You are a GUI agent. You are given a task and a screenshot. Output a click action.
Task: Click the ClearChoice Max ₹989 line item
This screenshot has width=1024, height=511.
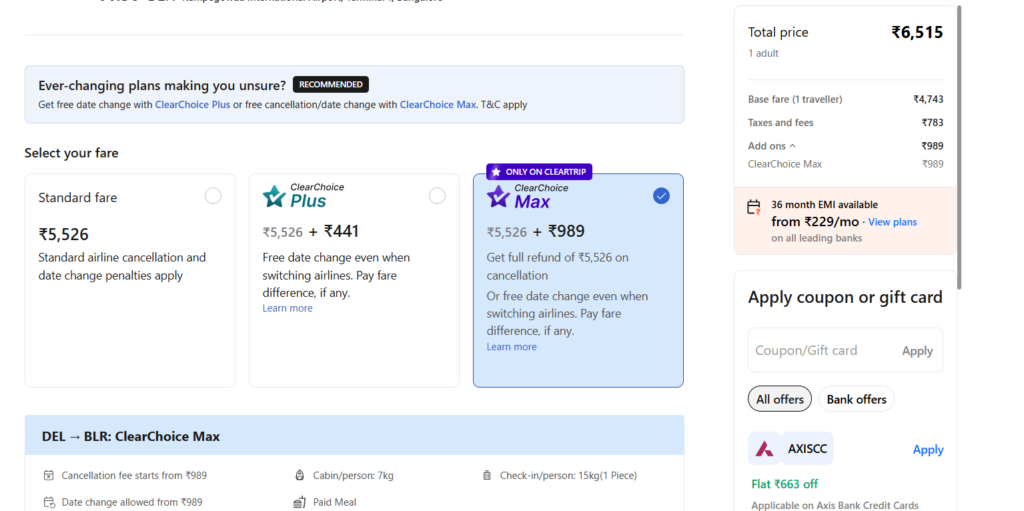pyautogui.click(x=845, y=164)
